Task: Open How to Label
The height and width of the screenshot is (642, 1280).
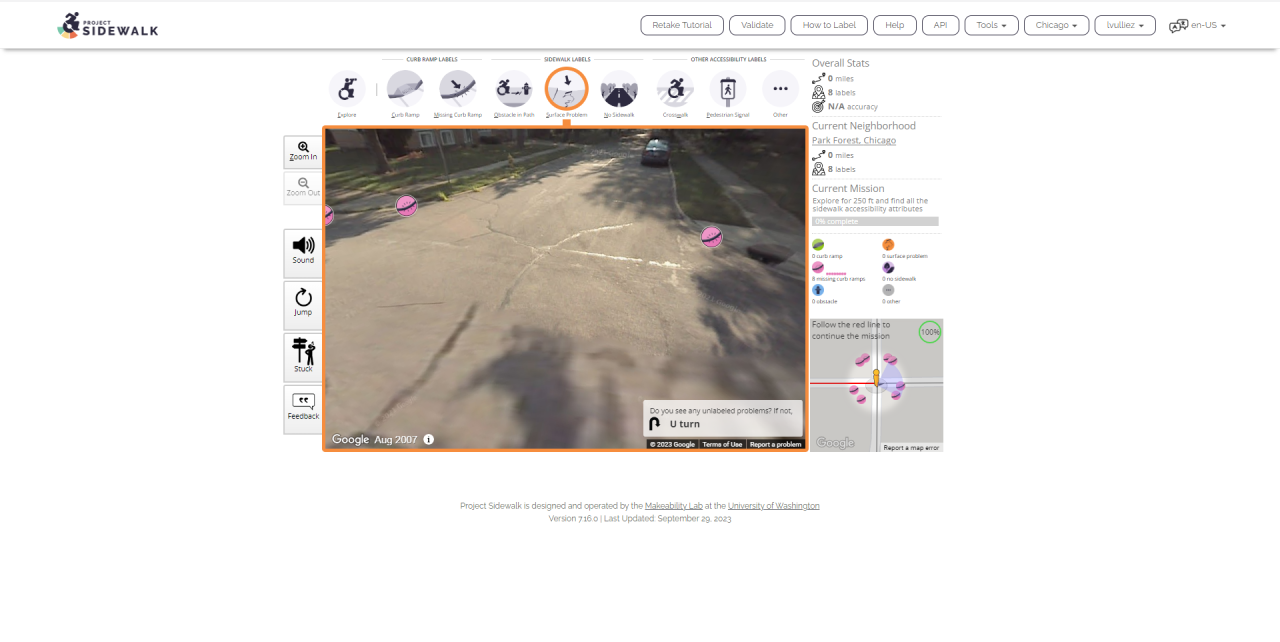Action: (829, 25)
